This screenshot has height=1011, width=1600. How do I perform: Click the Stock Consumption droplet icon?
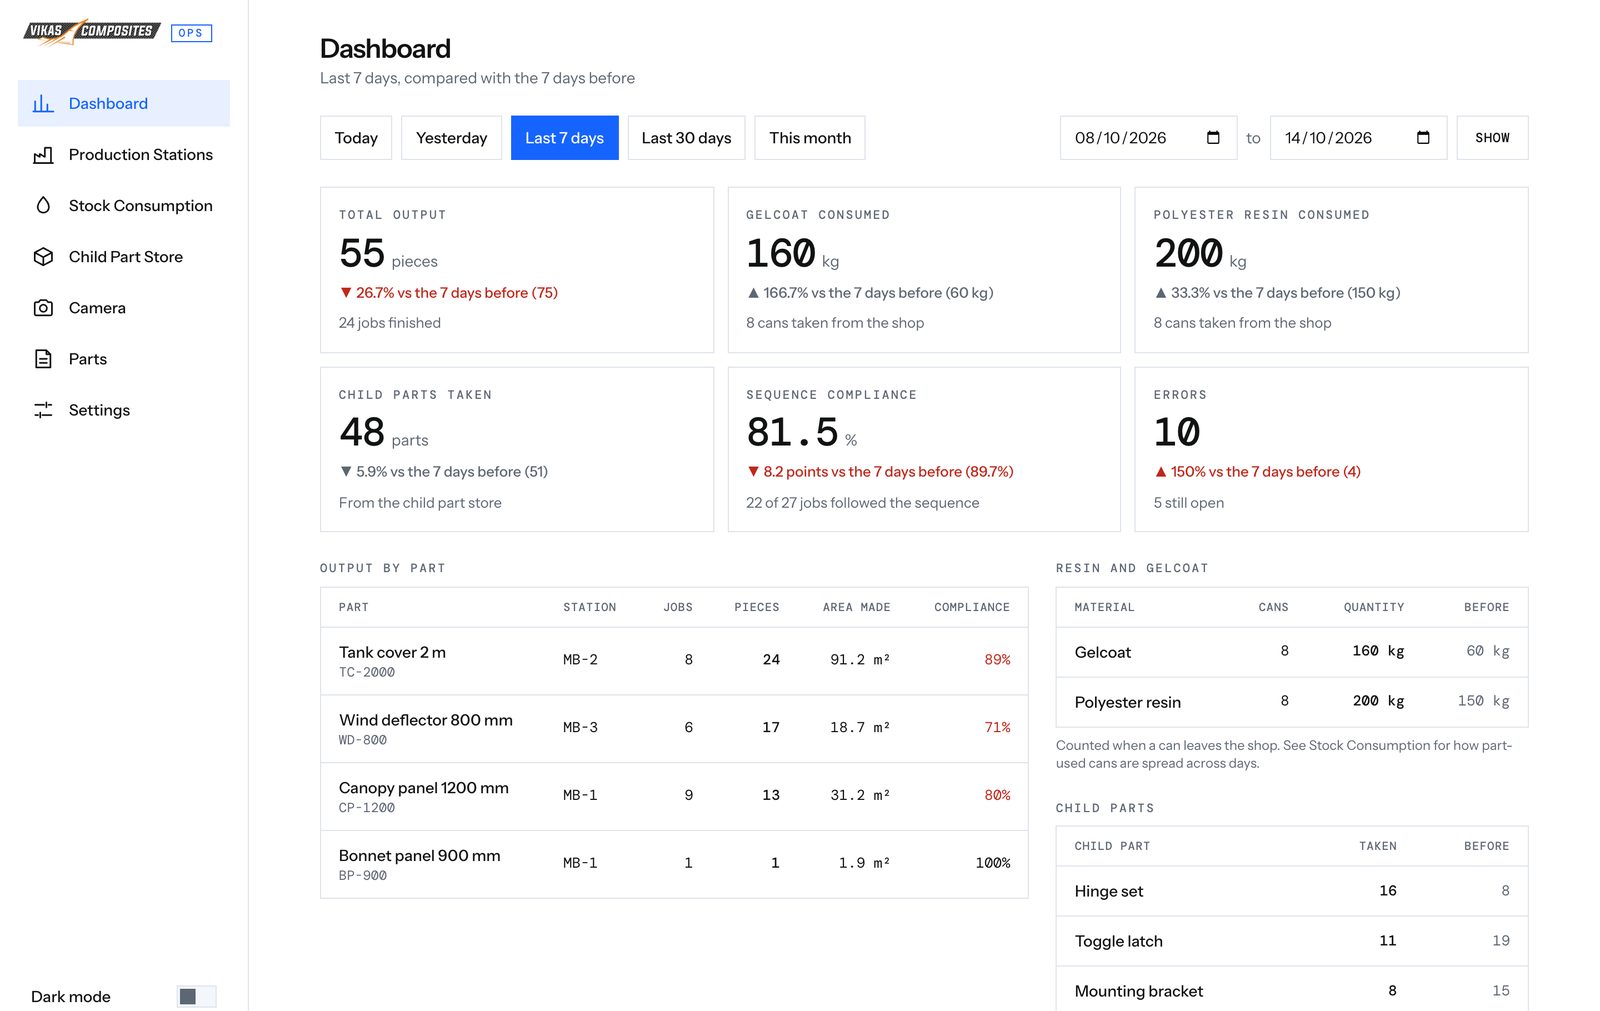click(x=43, y=206)
